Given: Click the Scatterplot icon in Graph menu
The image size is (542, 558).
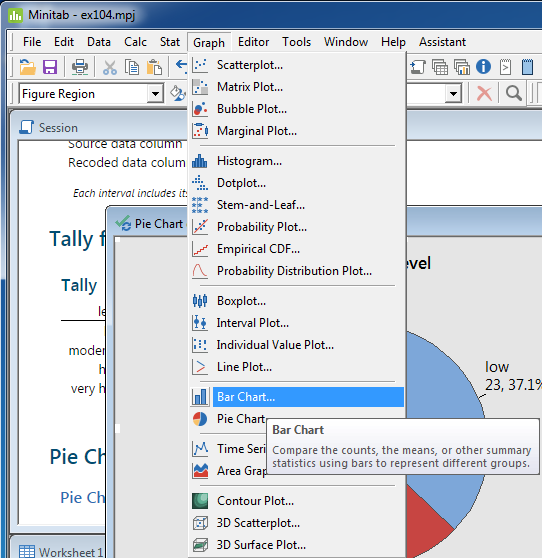Looking at the screenshot, I should coord(200,65).
